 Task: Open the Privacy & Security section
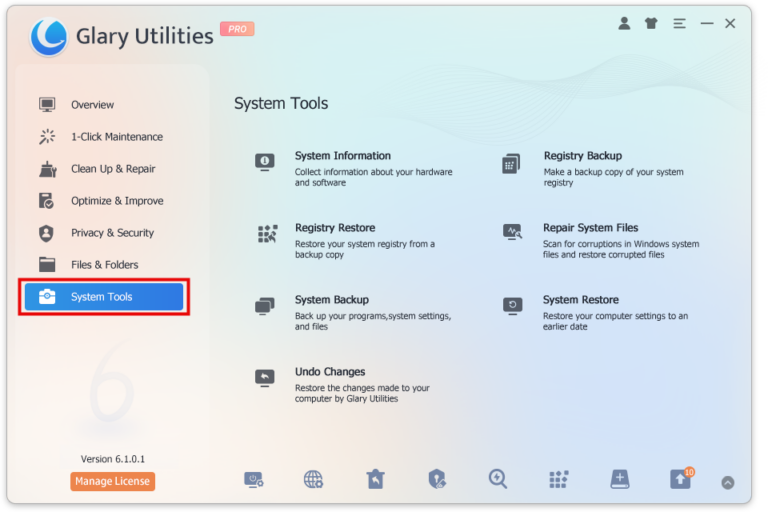112,233
